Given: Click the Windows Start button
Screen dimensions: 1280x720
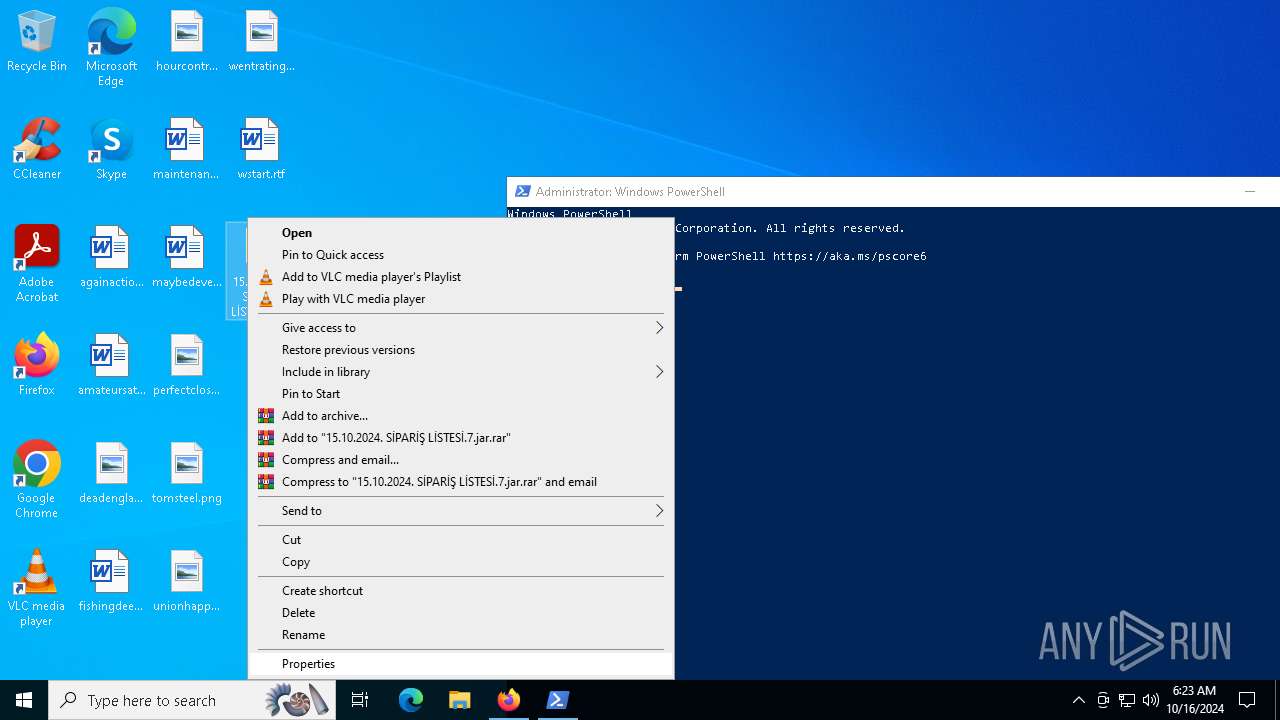Looking at the screenshot, I should pyautogui.click(x=24, y=700).
